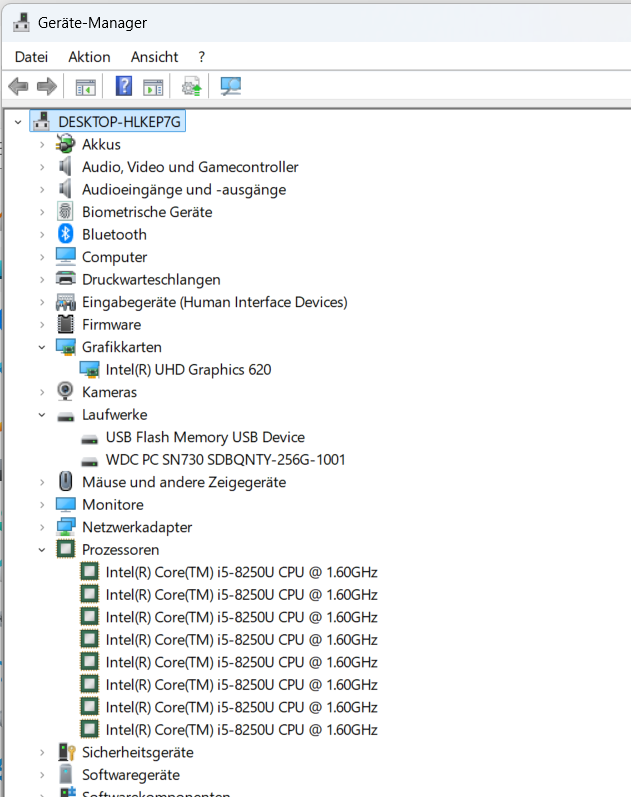Select the first Intel Core i5-8250U entry

point(242,572)
